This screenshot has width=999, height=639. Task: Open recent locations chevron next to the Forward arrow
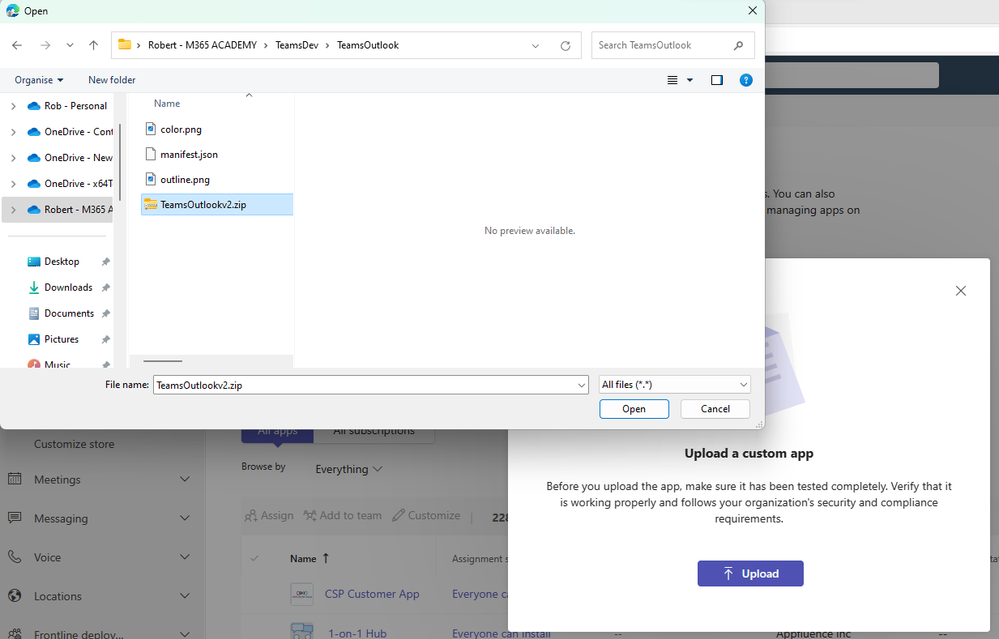click(x=69, y=45)
